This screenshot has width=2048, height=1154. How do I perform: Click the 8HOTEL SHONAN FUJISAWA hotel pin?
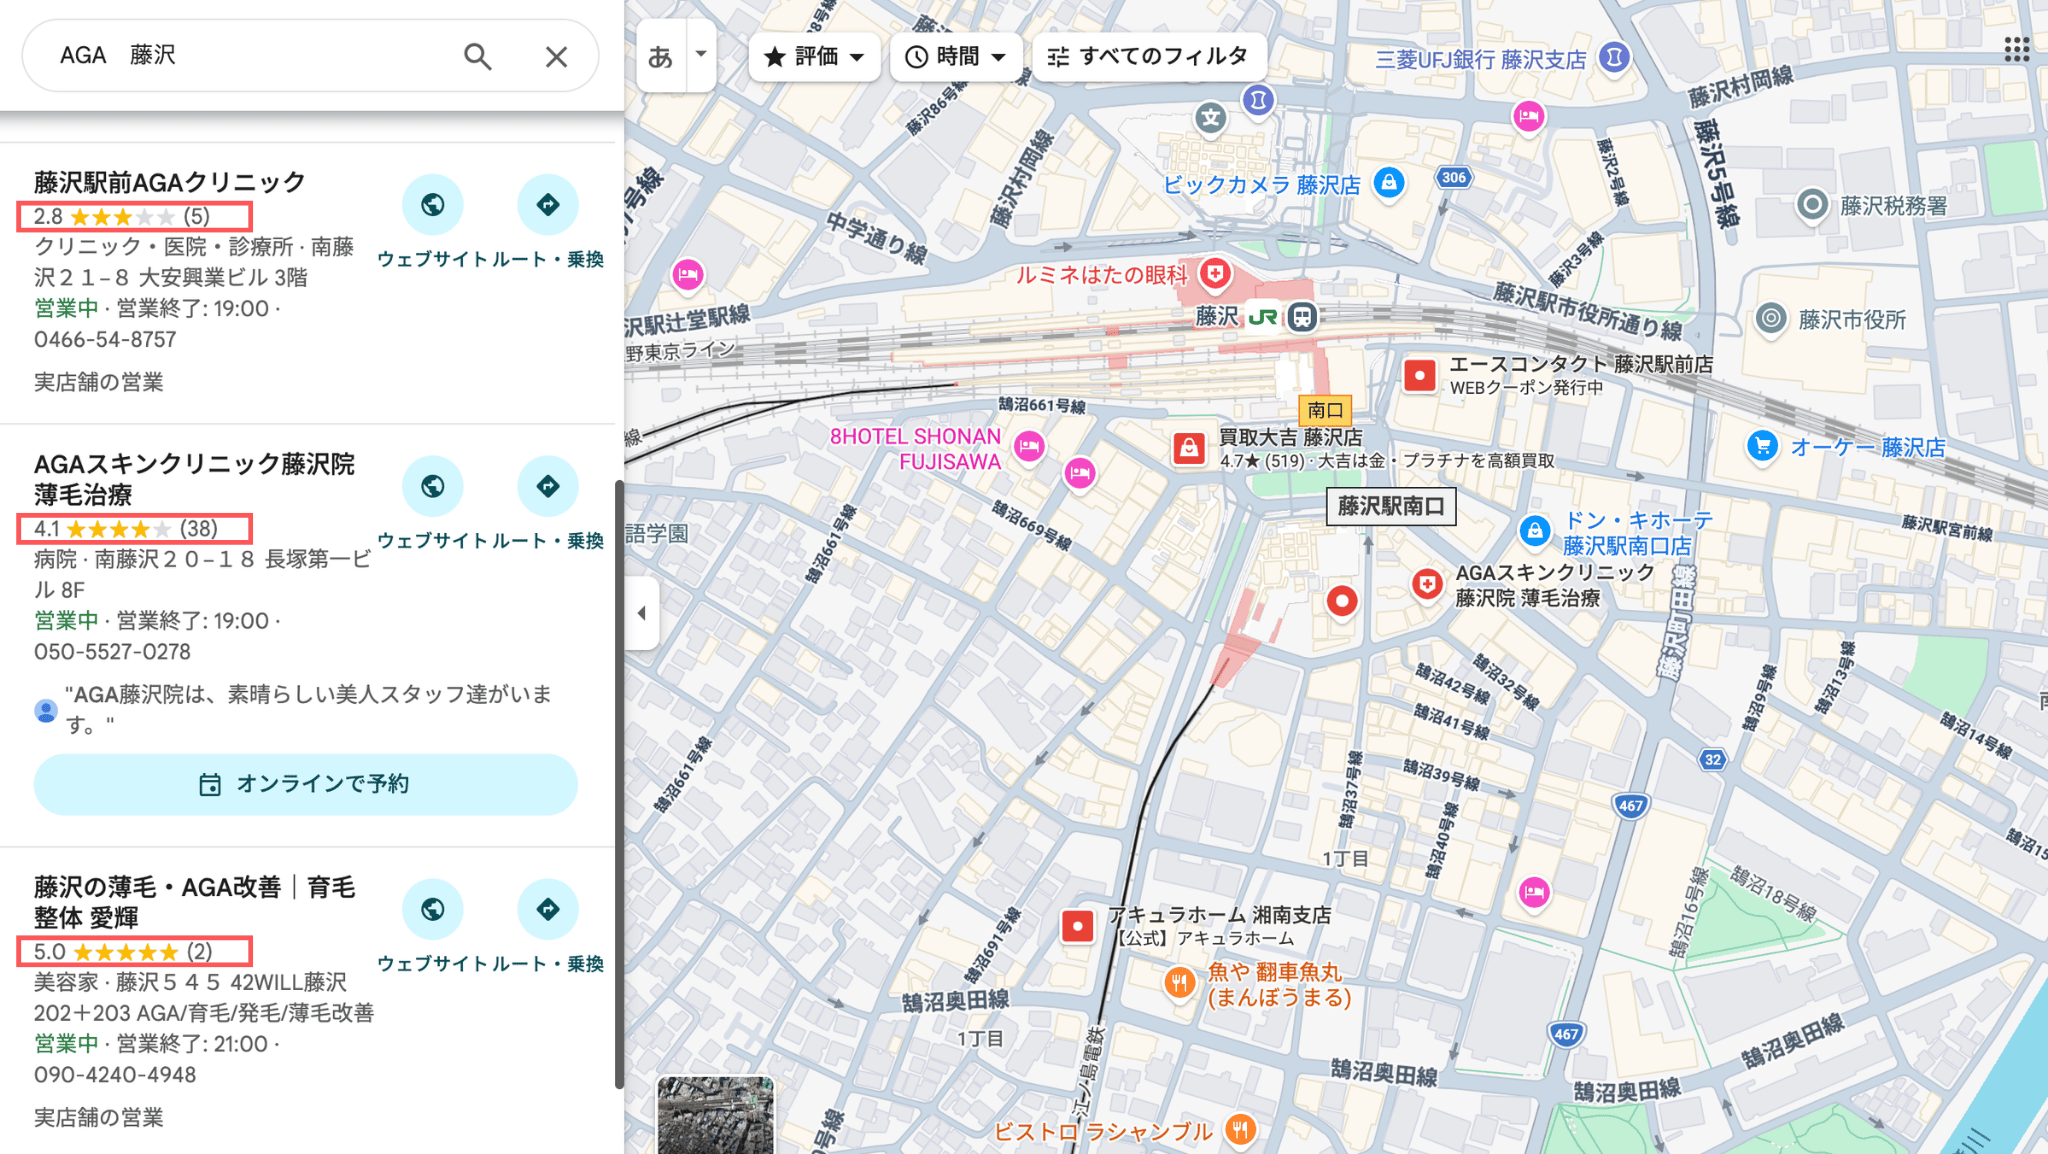coord(1029,446)
